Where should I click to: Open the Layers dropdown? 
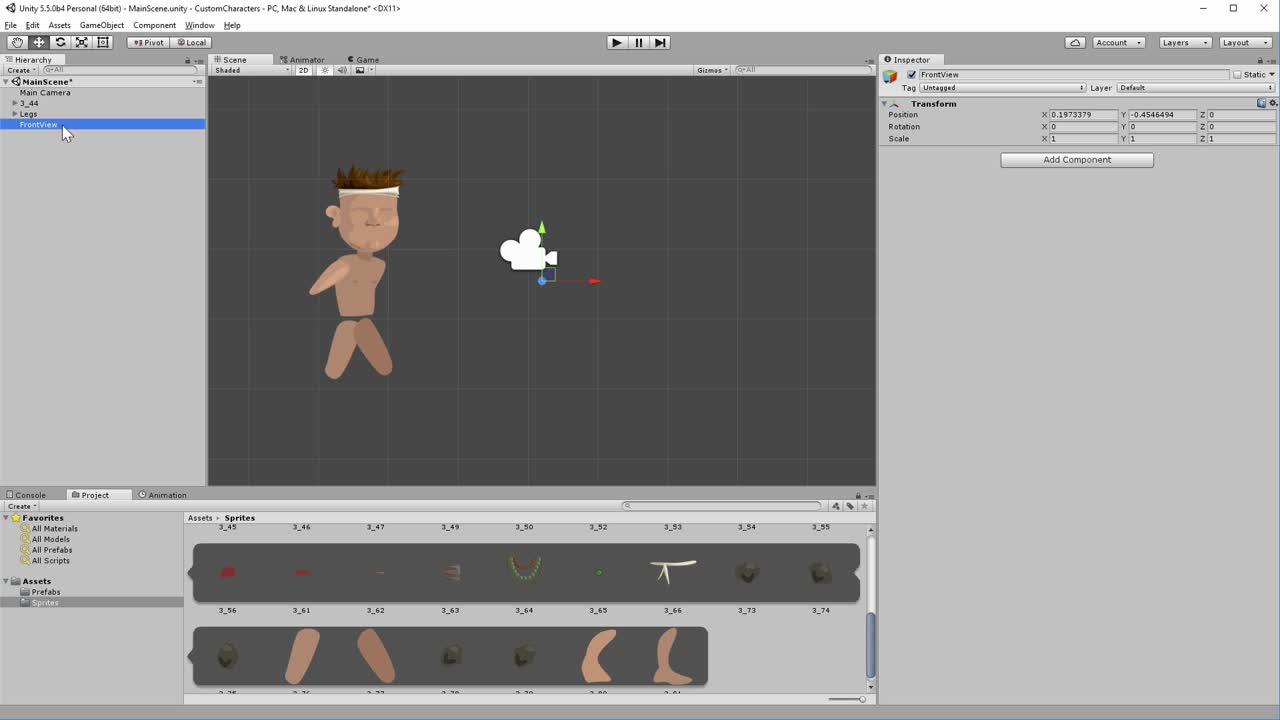(1185, 42)
